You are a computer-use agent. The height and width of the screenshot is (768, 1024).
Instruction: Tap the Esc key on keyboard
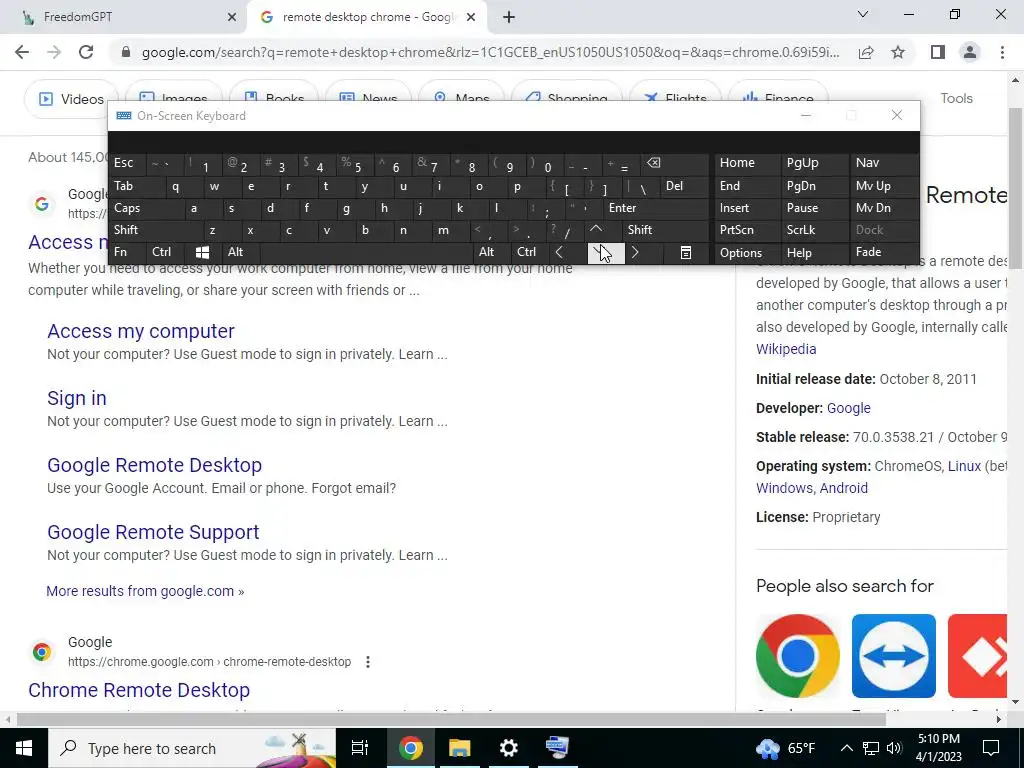(128, 163)
